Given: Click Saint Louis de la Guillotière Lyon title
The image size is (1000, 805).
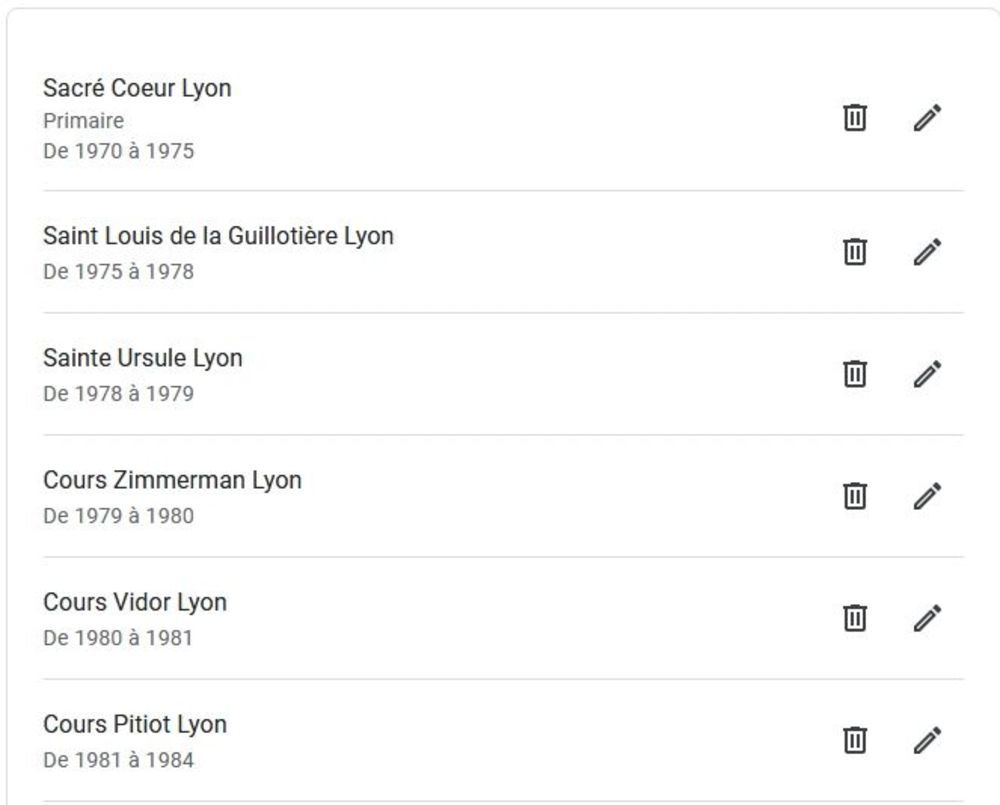Looking at the screenshot, I should 218,236.
